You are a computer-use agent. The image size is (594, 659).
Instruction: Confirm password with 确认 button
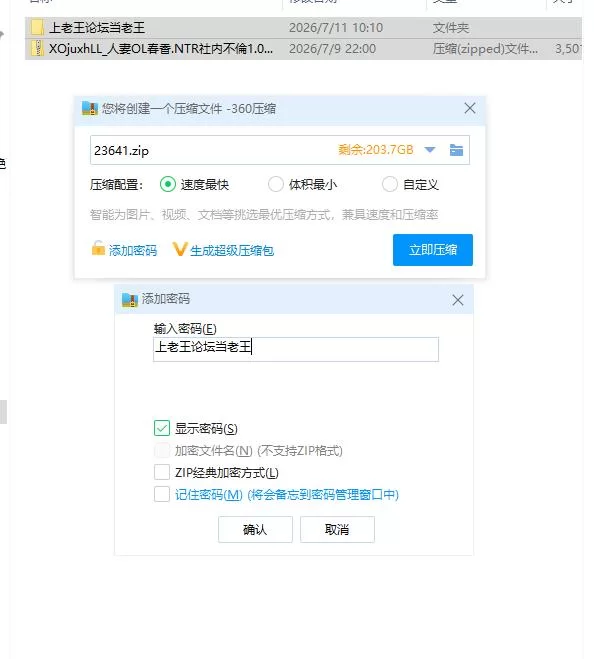coord(255,530)
